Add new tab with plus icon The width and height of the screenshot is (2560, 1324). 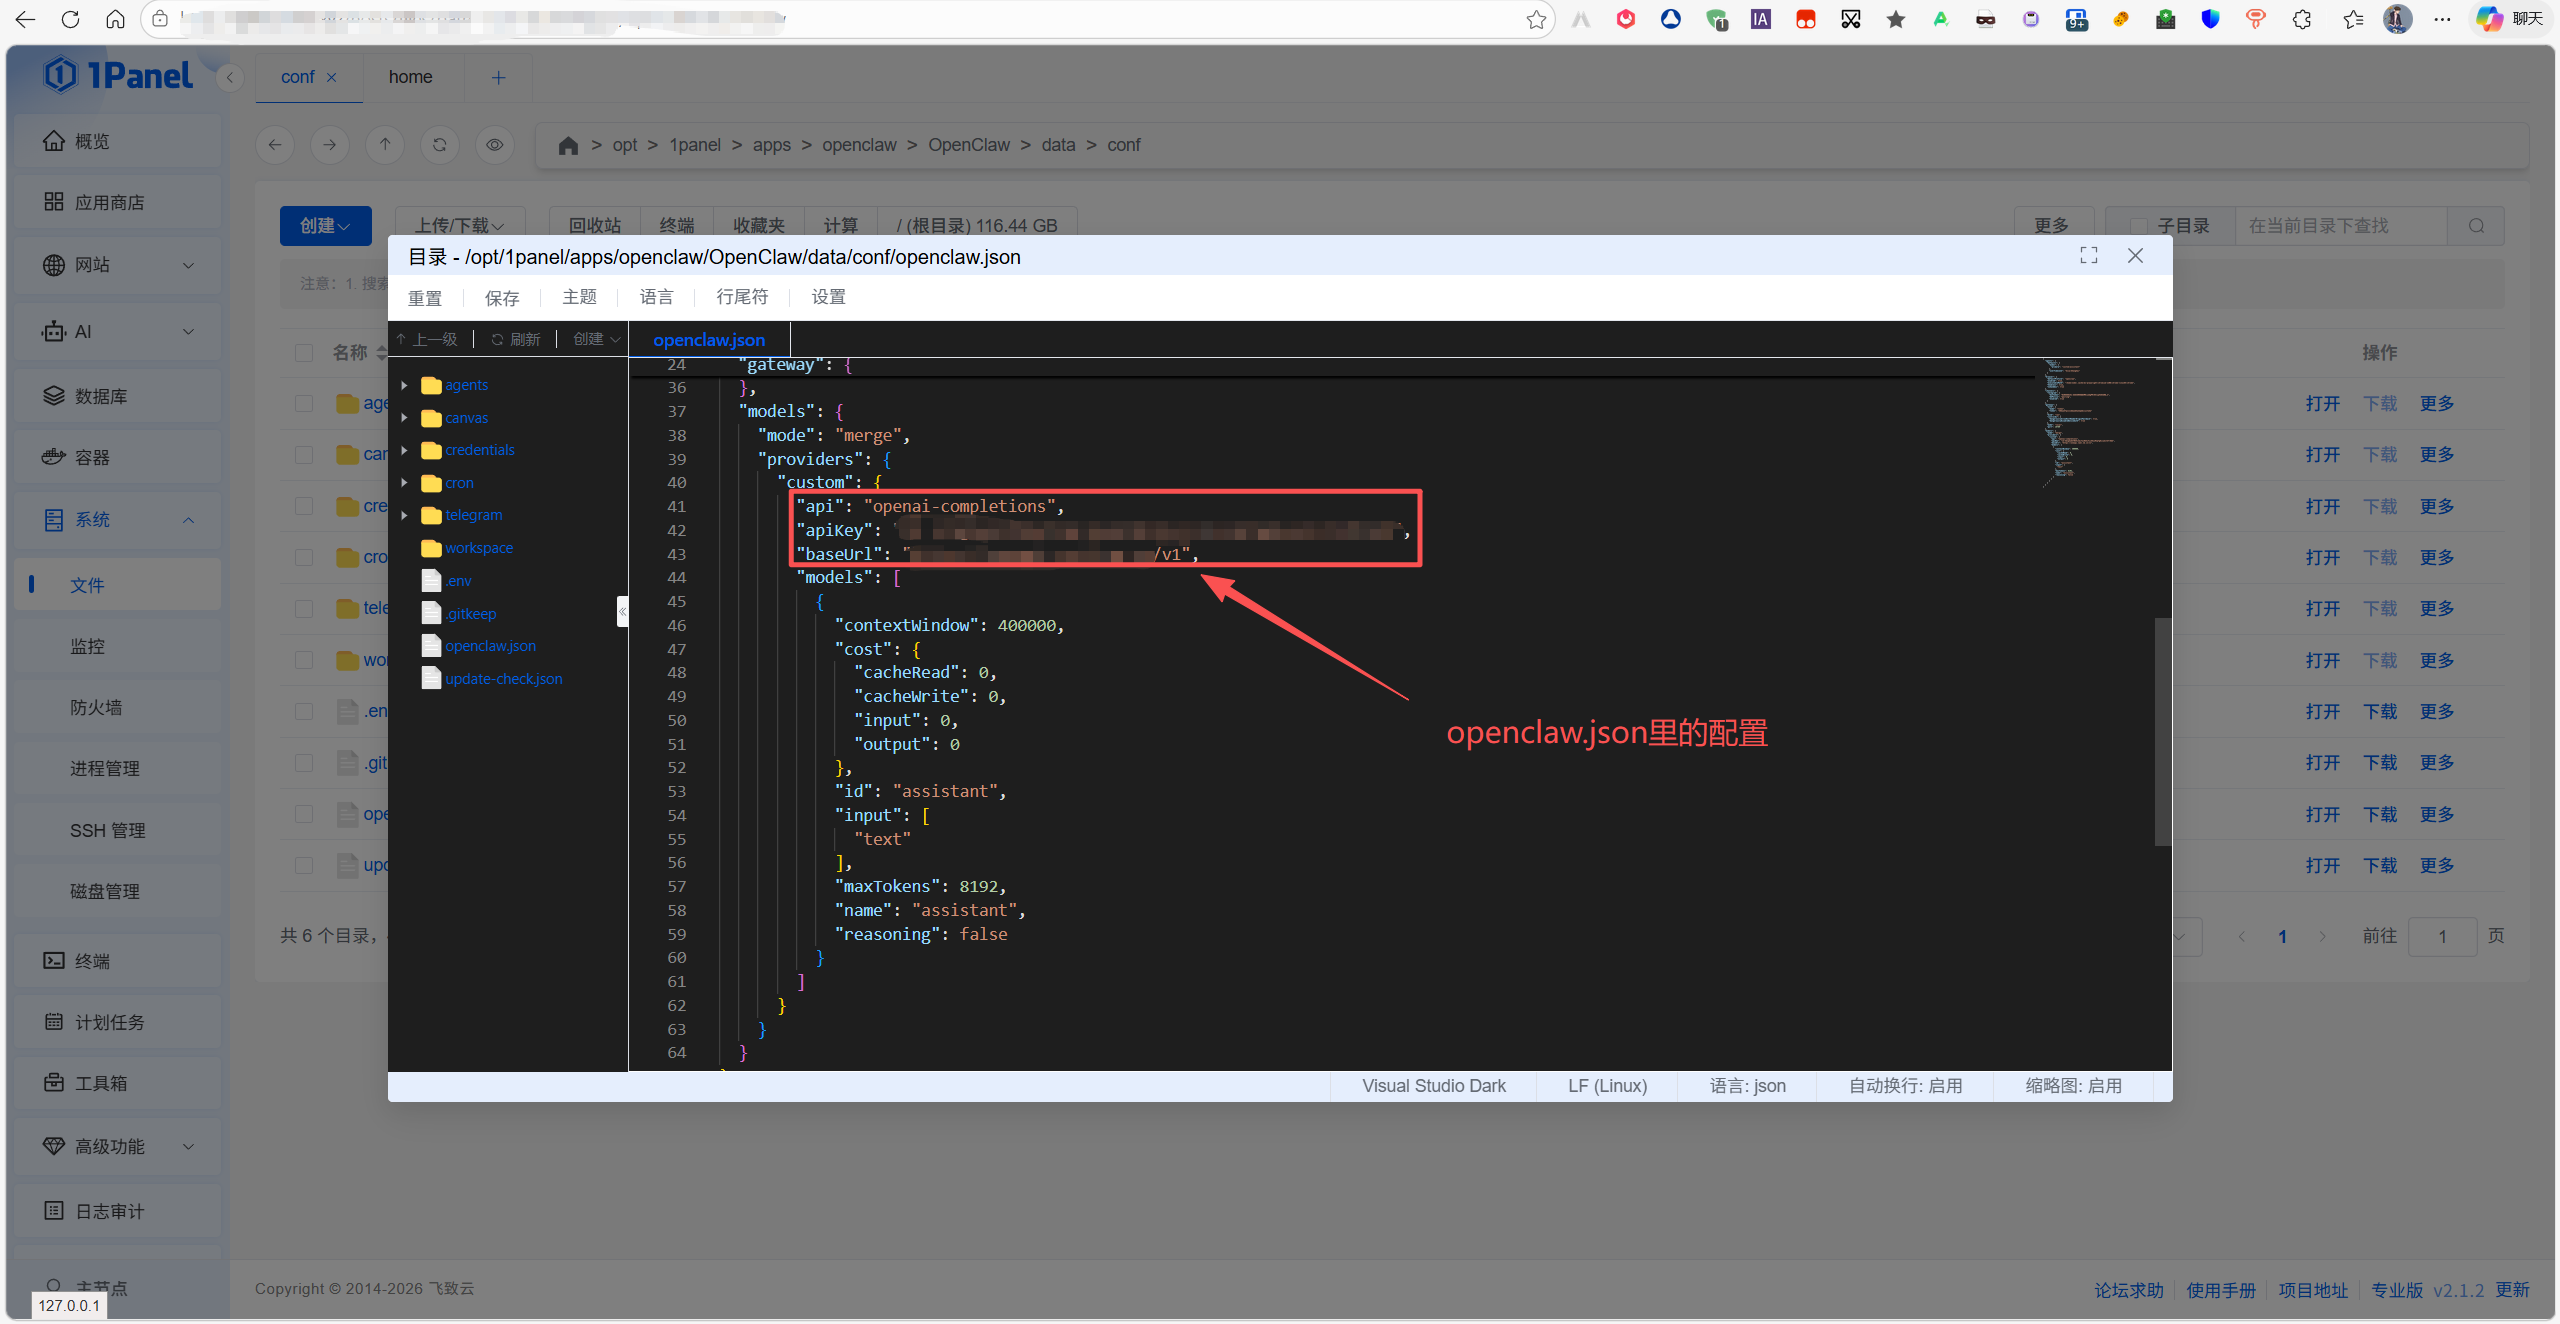point(498,78)
